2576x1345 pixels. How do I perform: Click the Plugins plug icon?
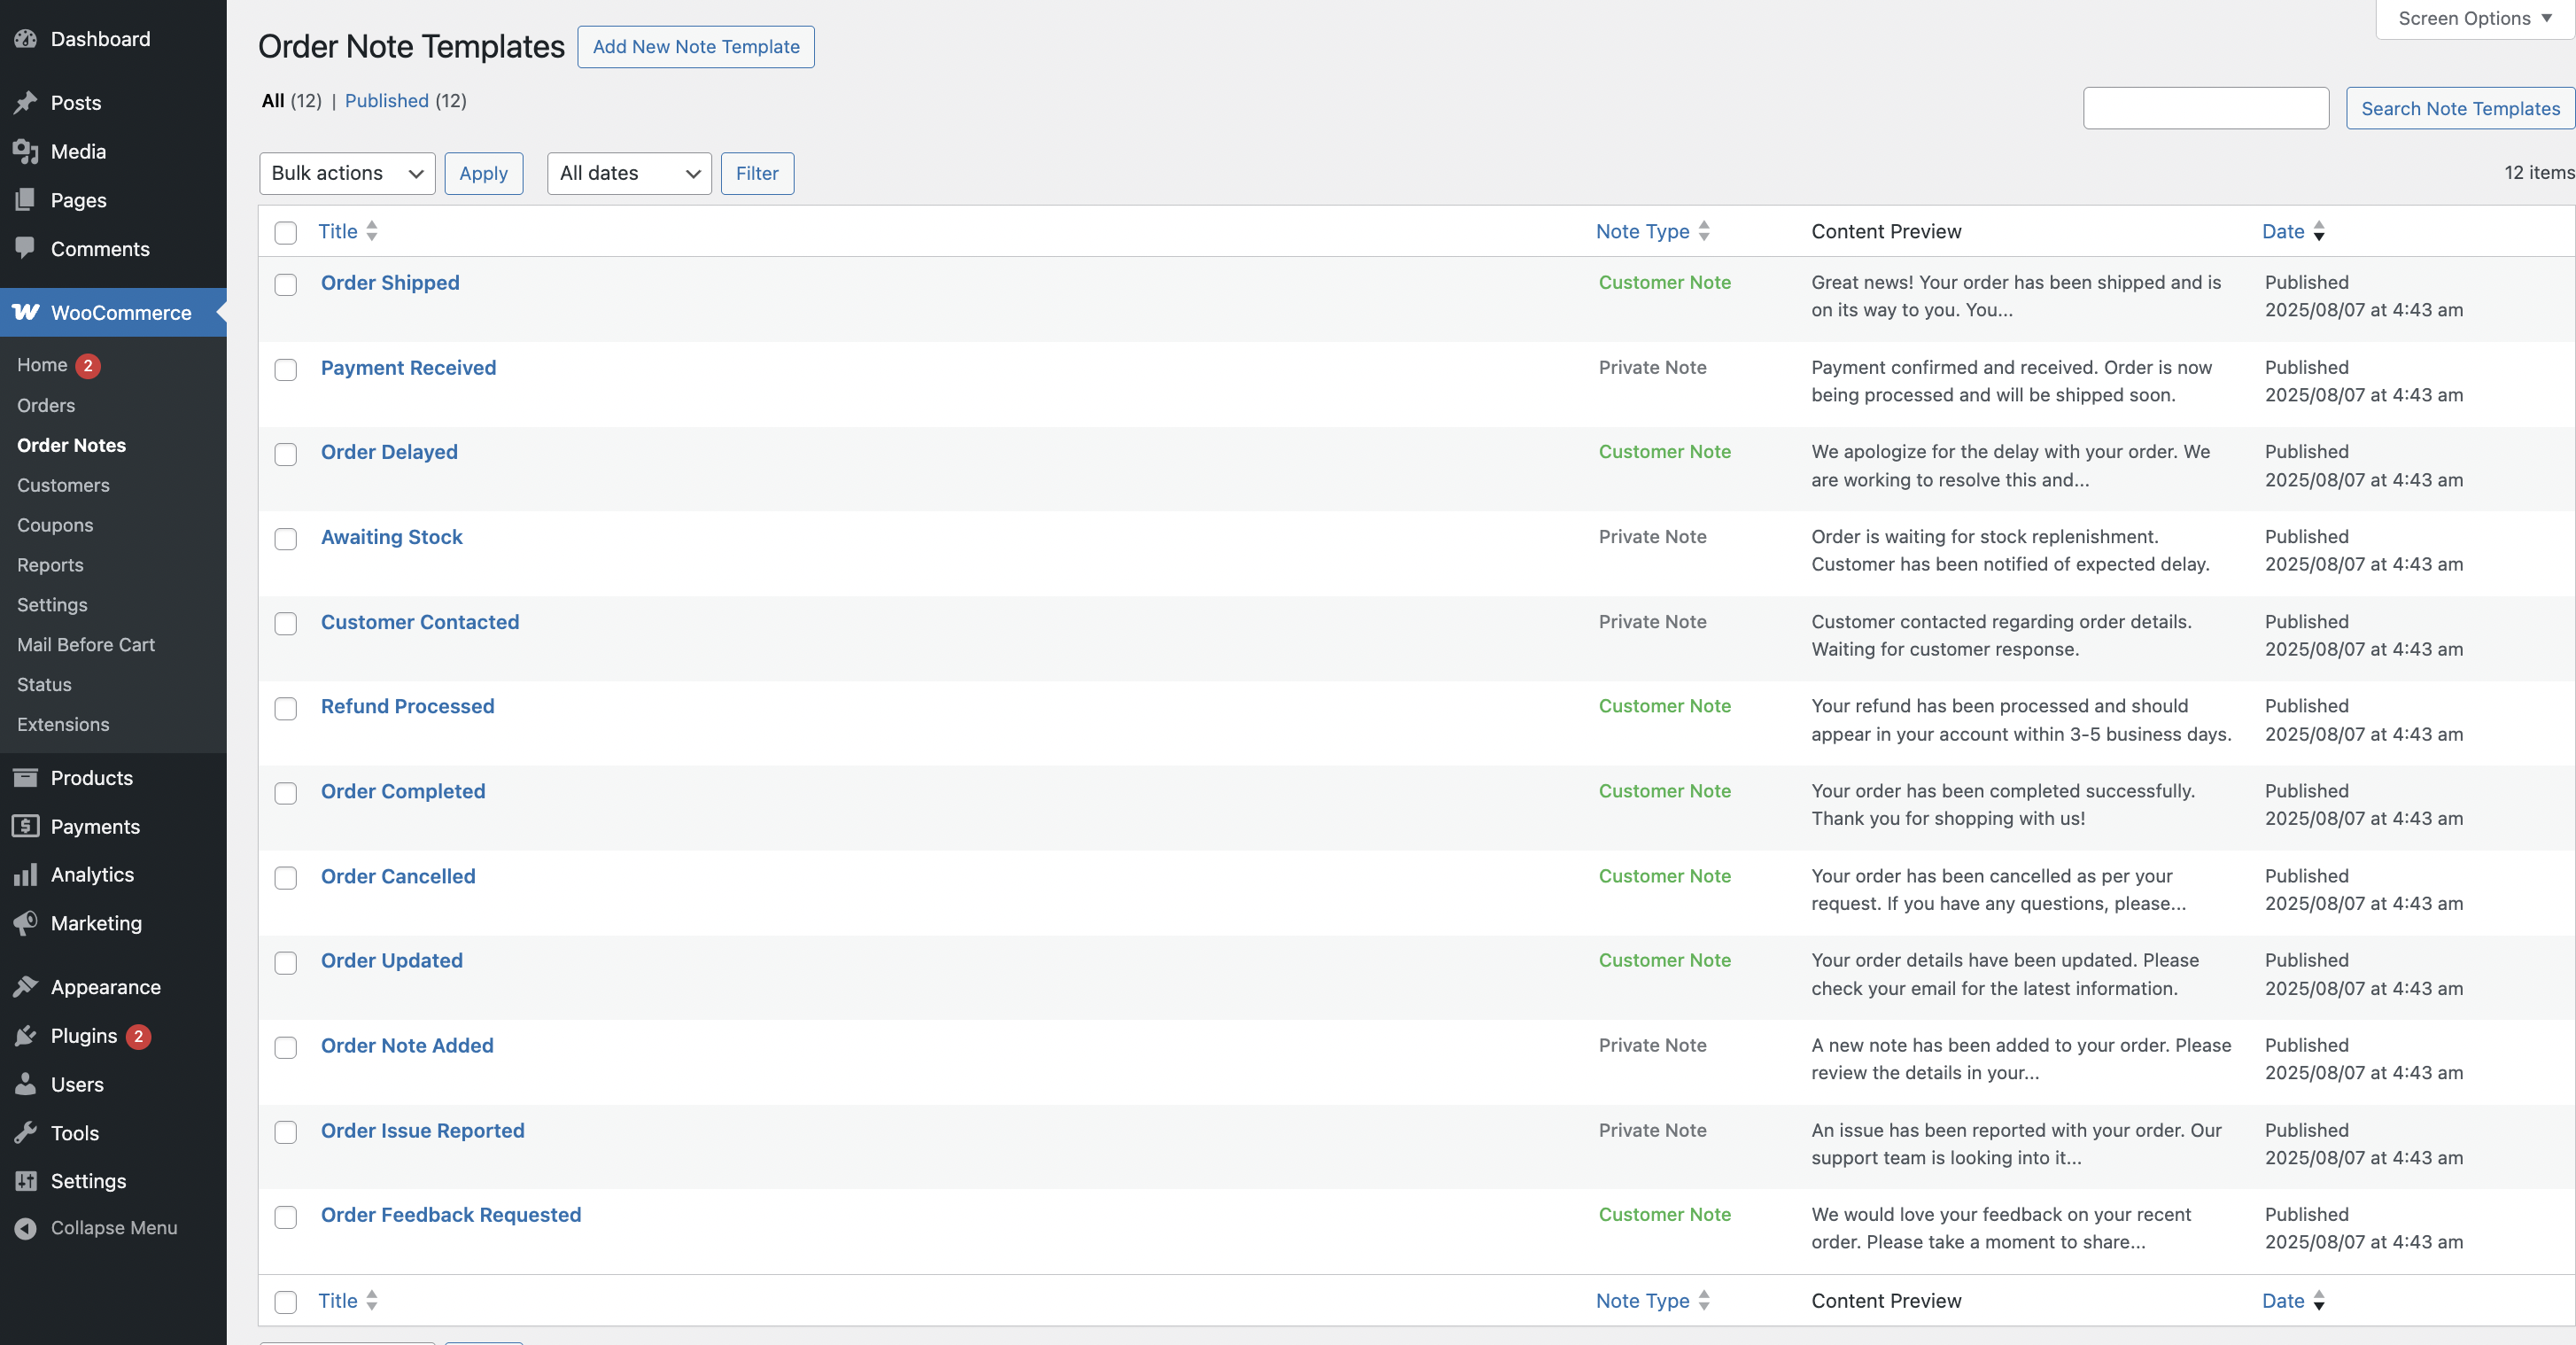25,1036
